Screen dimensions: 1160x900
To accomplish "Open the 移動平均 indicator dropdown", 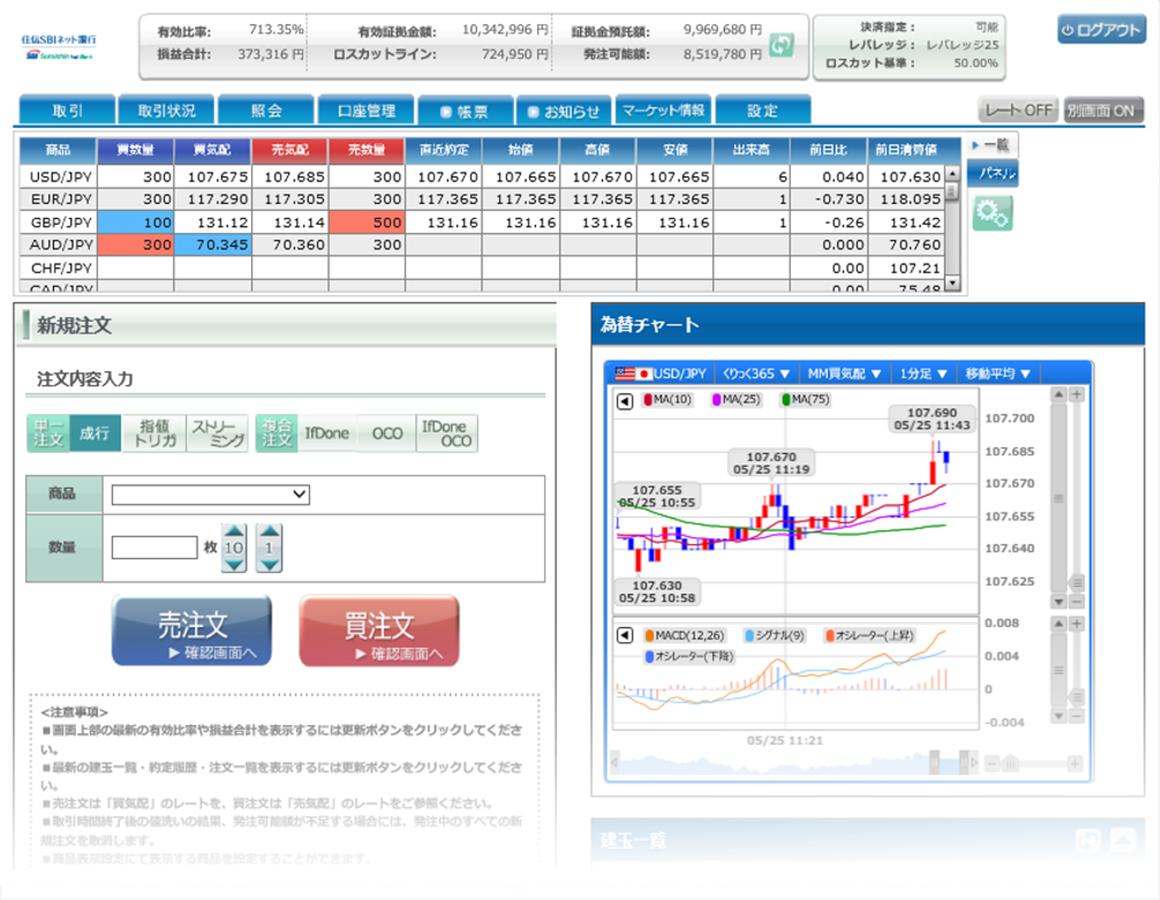I will [998, 373].
